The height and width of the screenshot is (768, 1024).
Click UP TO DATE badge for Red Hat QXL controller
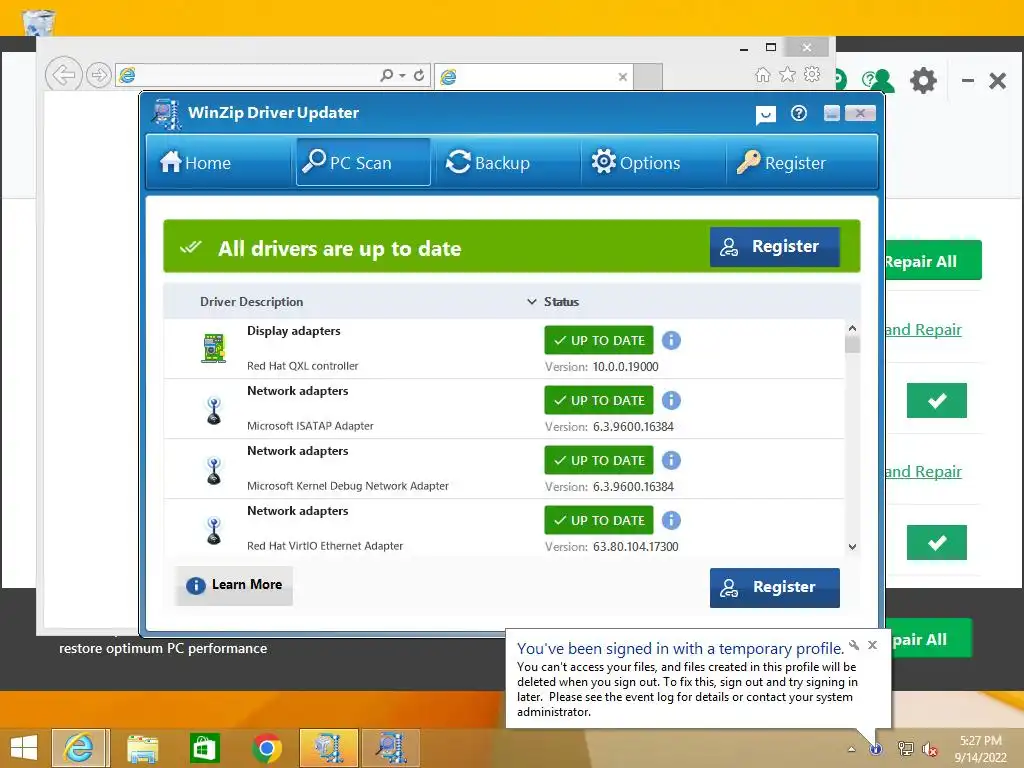(x=599, y=340)
